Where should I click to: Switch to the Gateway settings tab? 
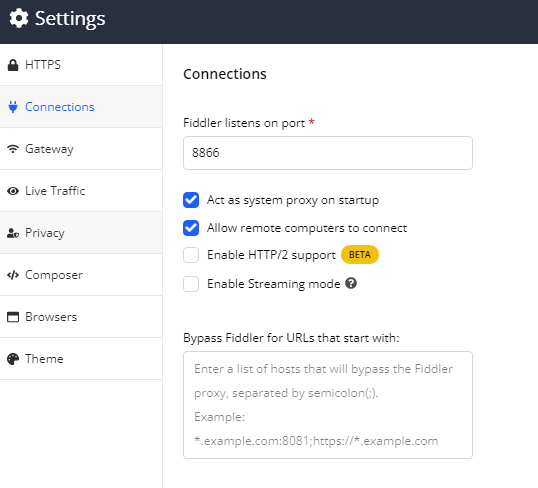(x=81, y=149)
